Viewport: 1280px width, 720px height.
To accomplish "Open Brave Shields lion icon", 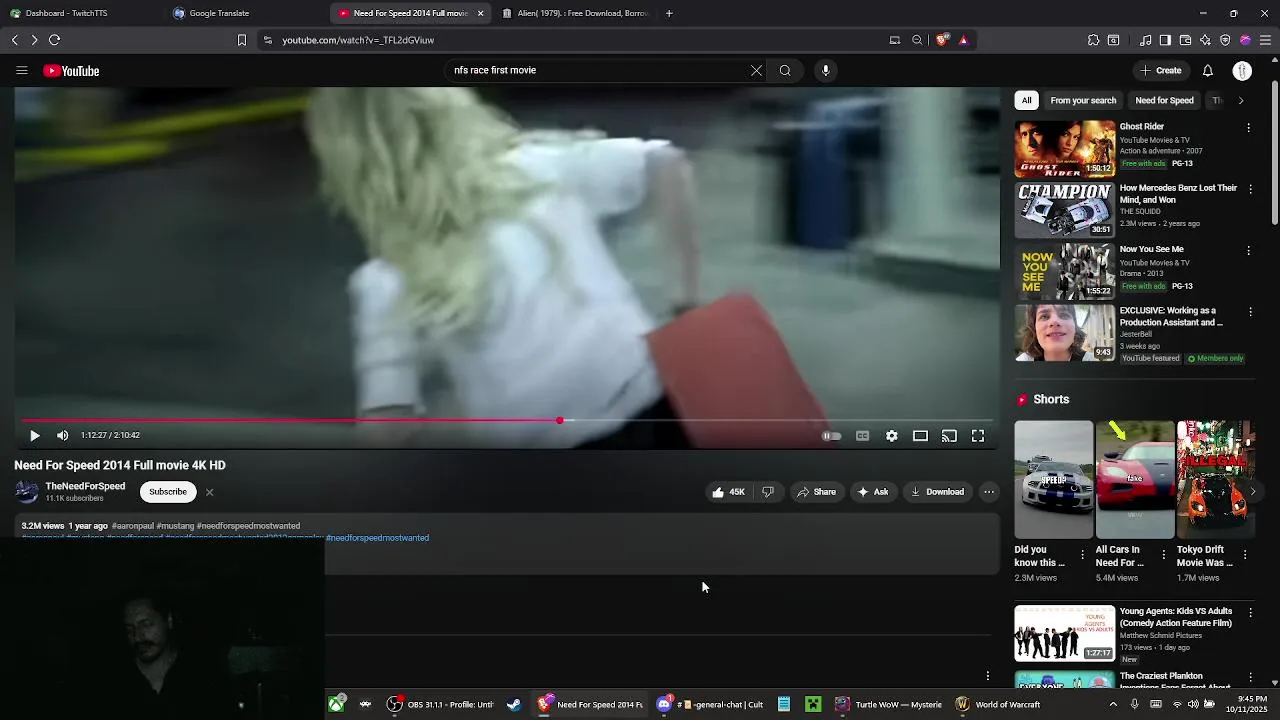I will pyautogui.click(x=942, y=40).
